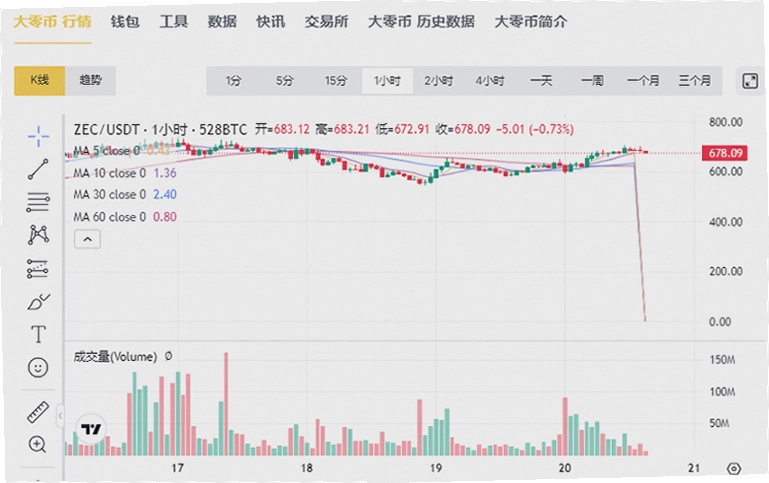Open the 钱包 menu item
The image size is (769, 483).
[125, 22]
